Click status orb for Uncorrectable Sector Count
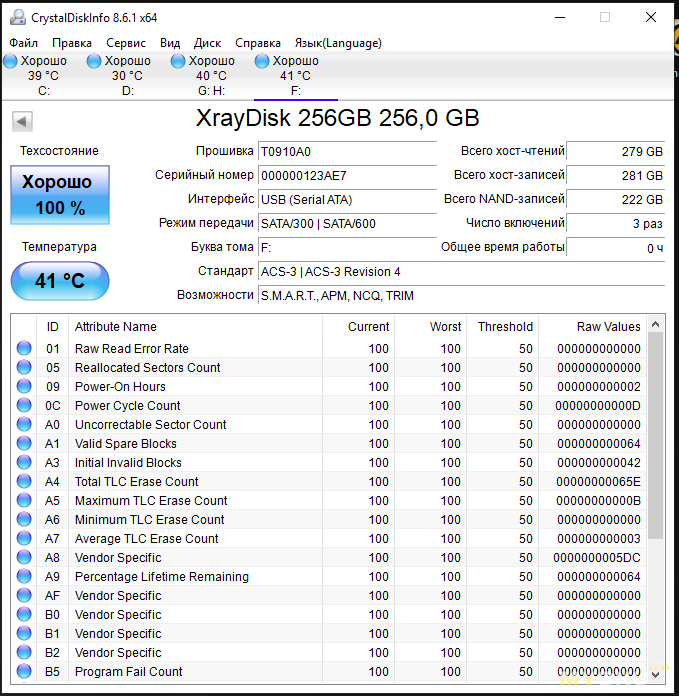Image resolution: width=679 pixels, height=696 pixels. click(x=24, y=424)
